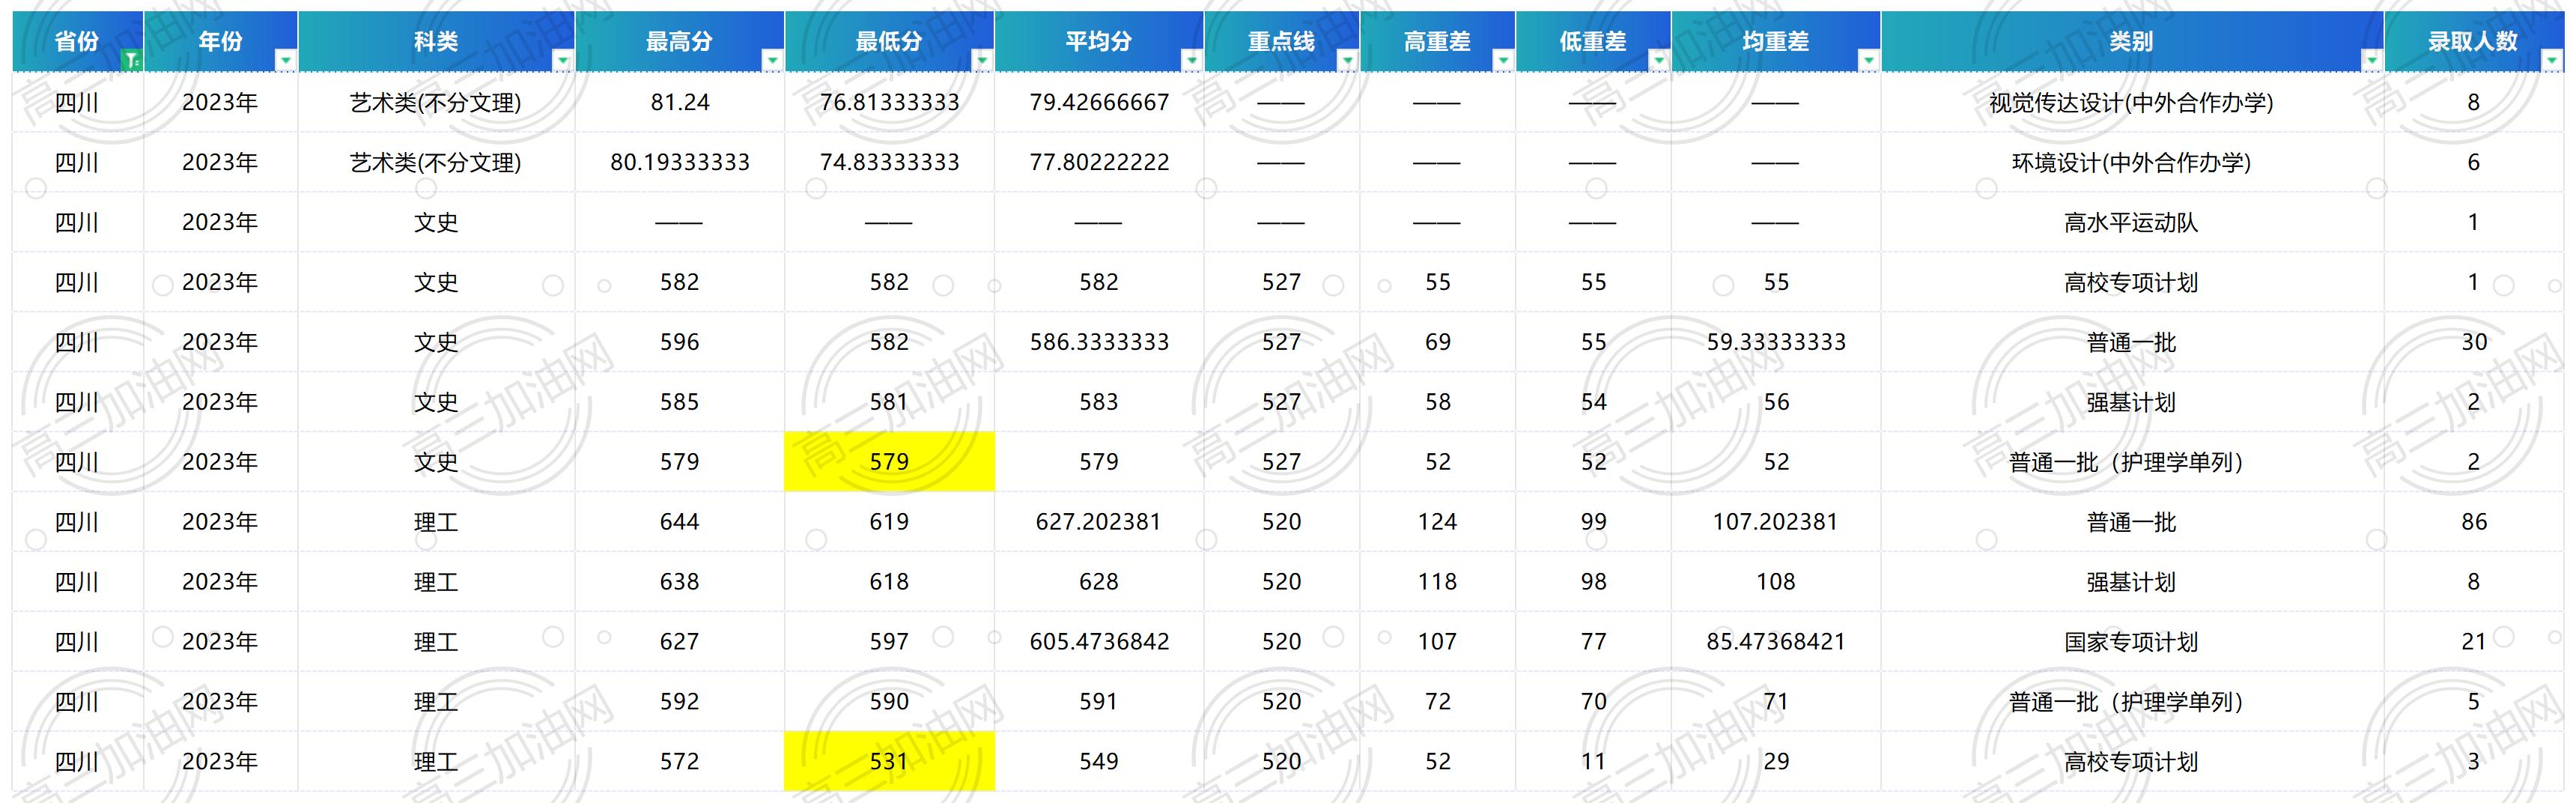The image size is (2576, 803).
Task: Open the 均重差 column filter dropdown
Action: click(x=1868, y=61)
